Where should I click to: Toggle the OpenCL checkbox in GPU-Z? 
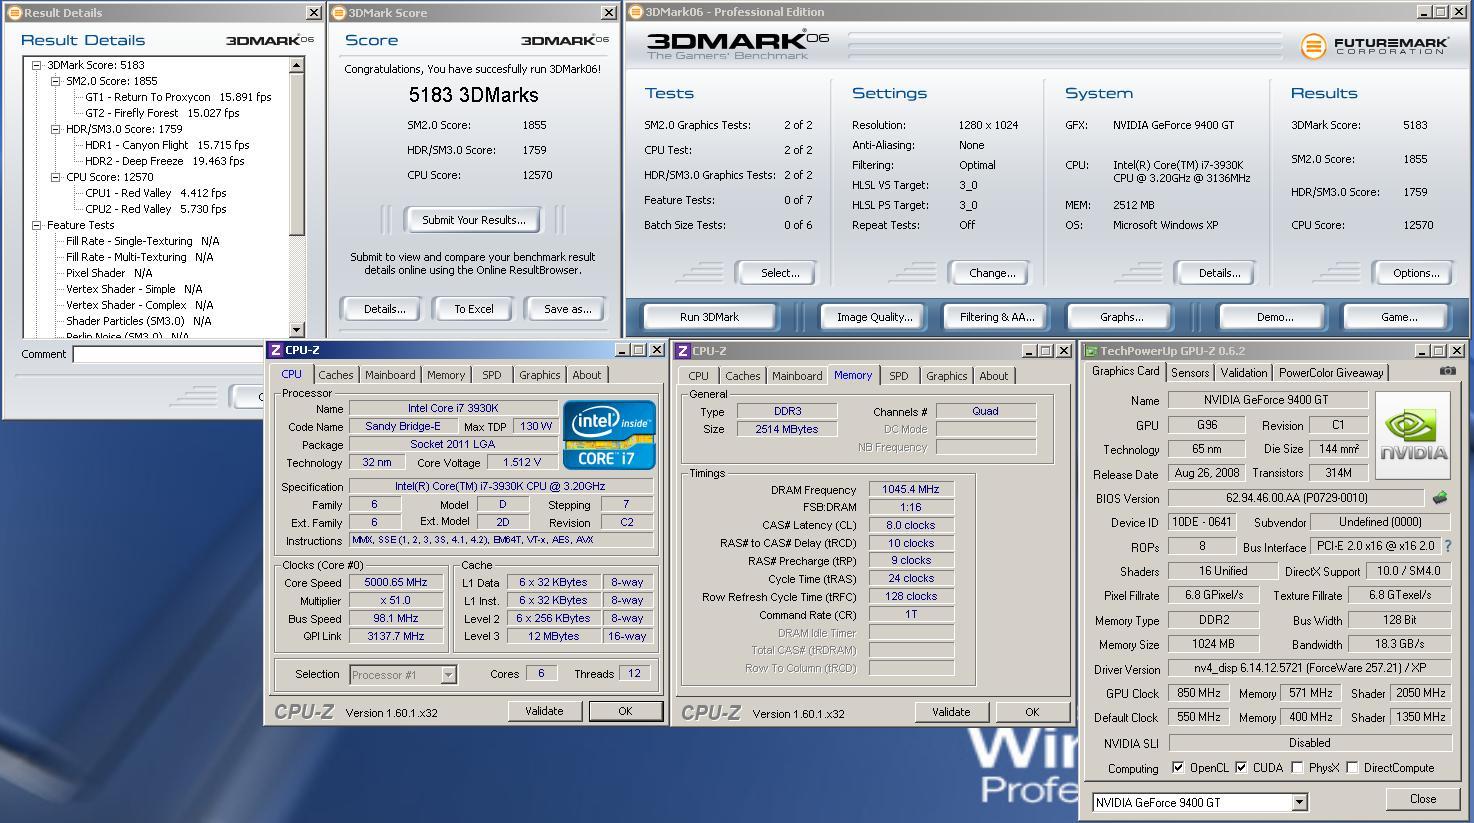(x=1178, y=768)
